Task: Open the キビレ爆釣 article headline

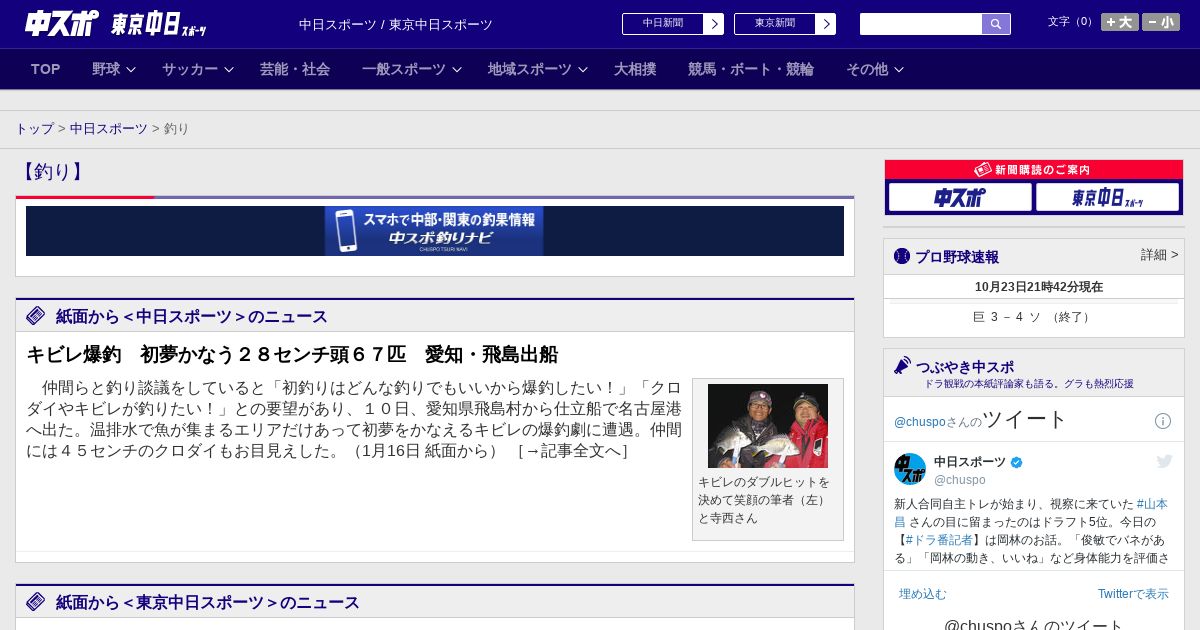Action: [292, 355]
